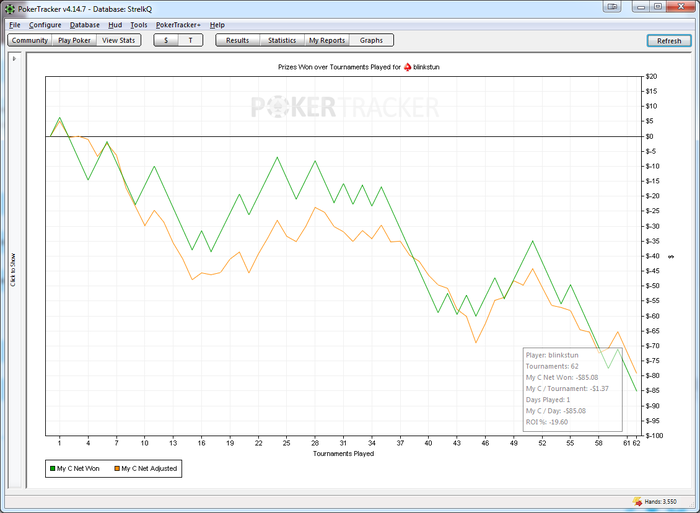This screenshot has height=513, width=700.
Task: Click x-axis tick label 62
Action: click(637, 443)
